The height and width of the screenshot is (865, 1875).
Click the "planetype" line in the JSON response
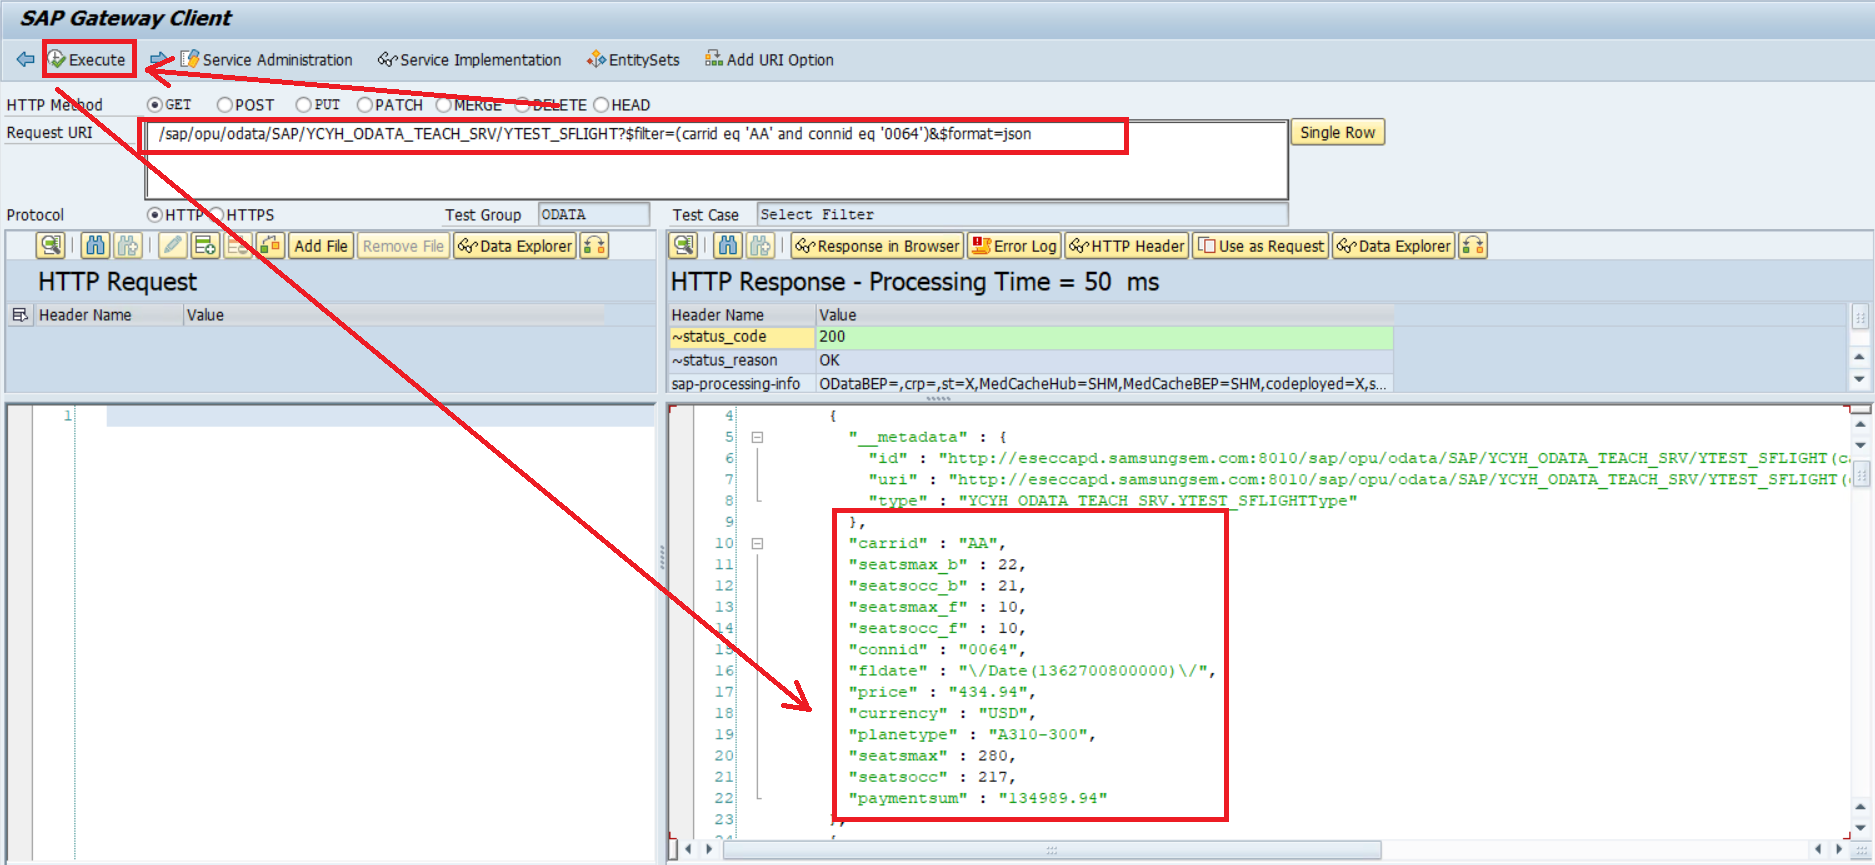972,734
